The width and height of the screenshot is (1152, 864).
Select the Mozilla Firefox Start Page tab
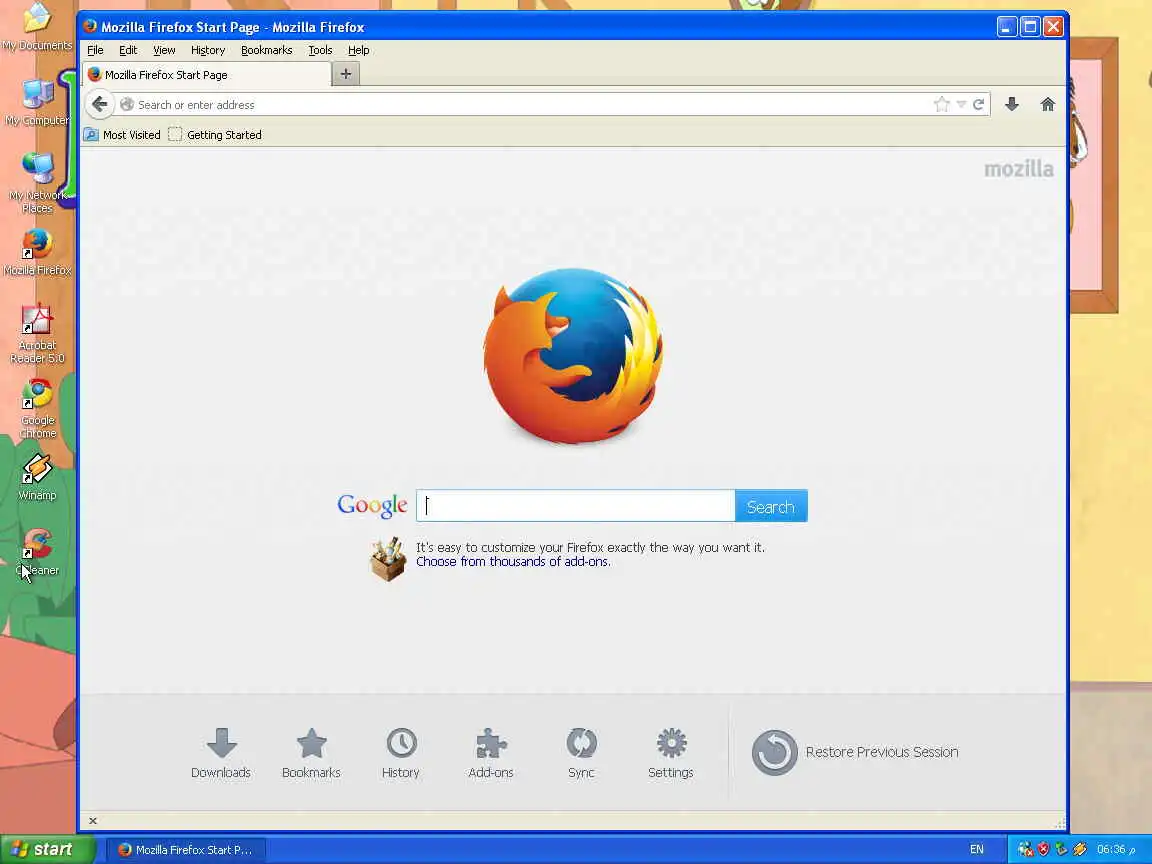coord(207,74)
